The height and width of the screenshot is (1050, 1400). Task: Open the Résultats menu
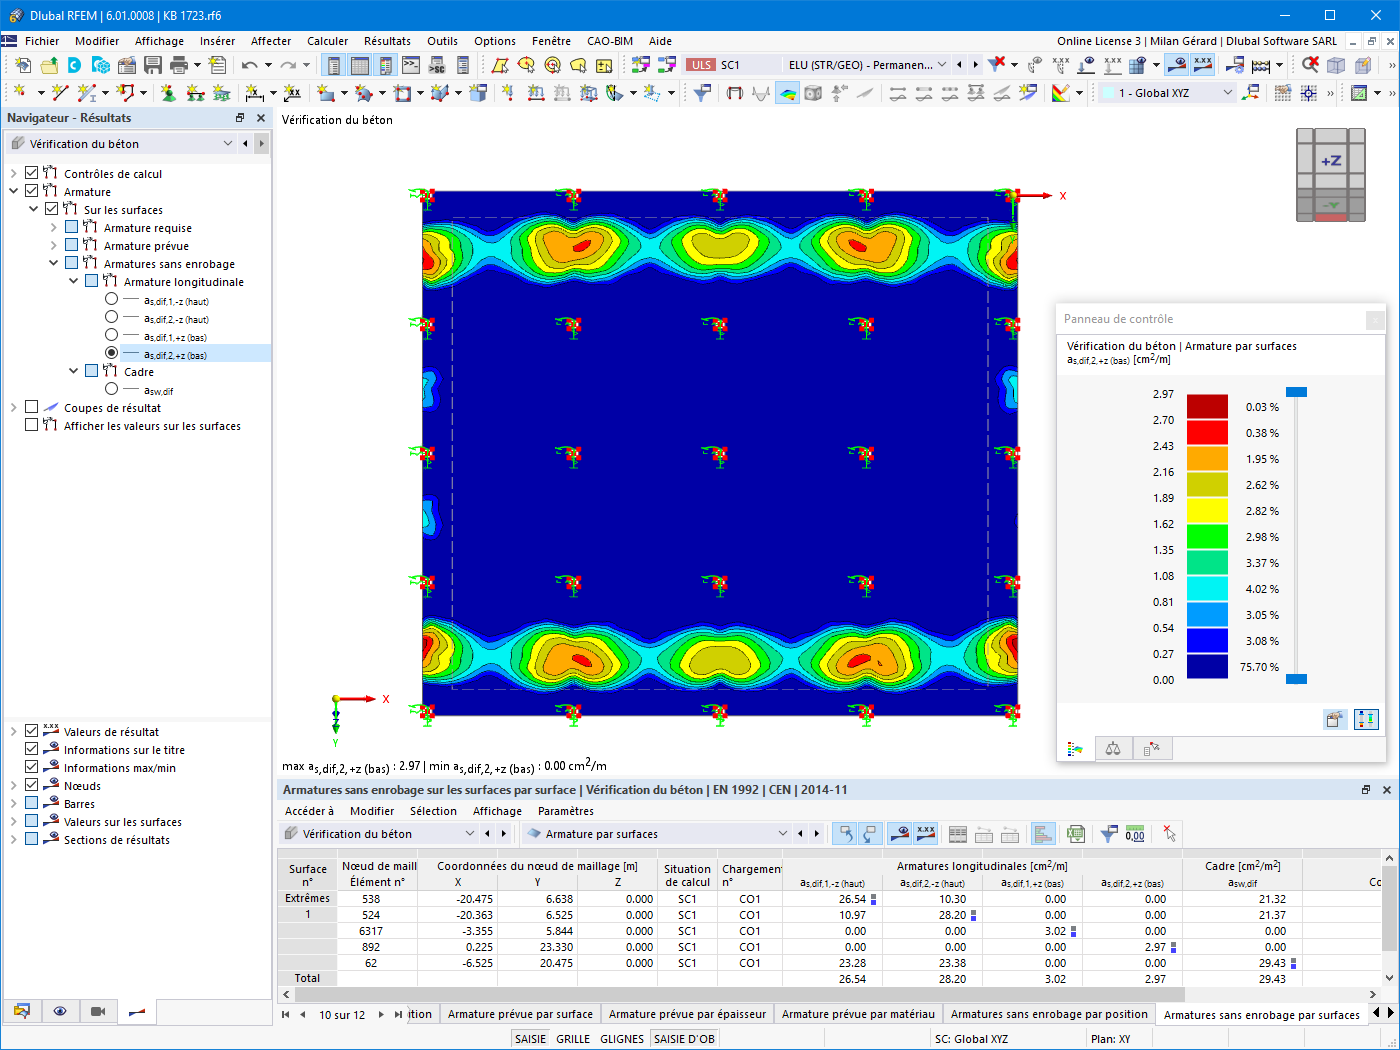point(387,41)
